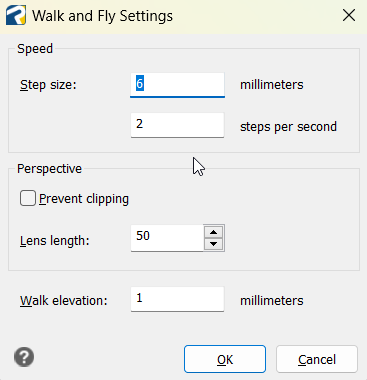Click the application logo in title bar

click(x=16, y=16)
